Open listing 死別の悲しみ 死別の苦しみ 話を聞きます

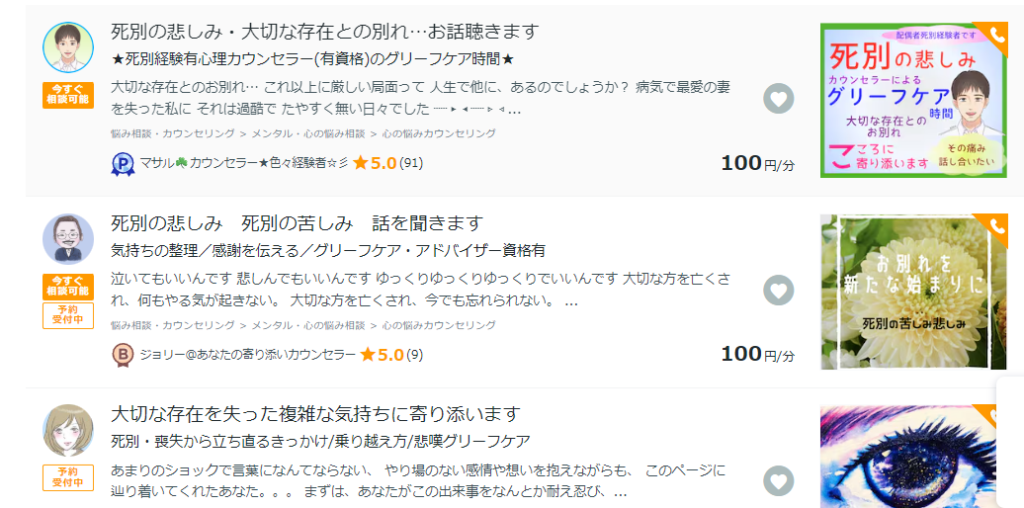point(296,223)
